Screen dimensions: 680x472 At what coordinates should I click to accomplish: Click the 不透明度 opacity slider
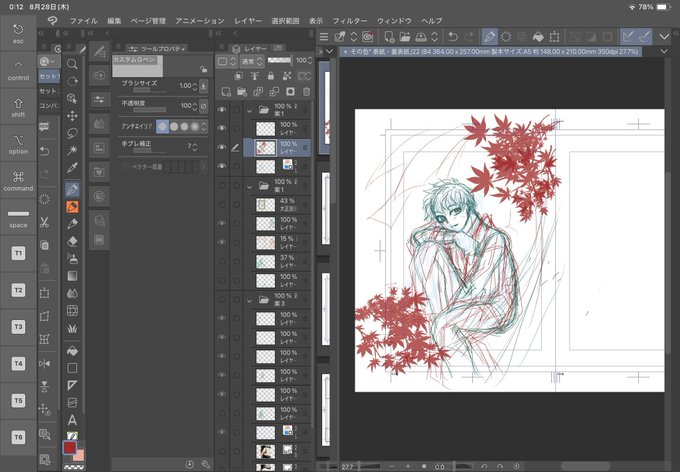150,110
